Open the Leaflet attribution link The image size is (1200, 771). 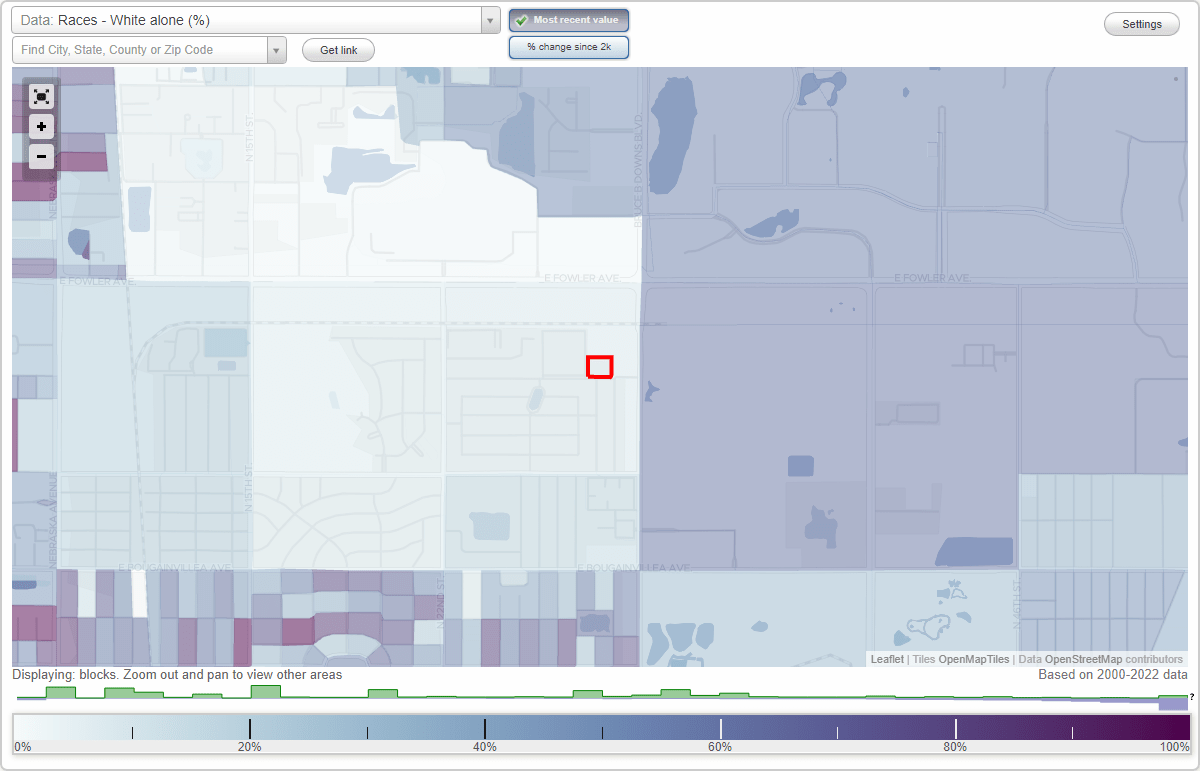887,659
